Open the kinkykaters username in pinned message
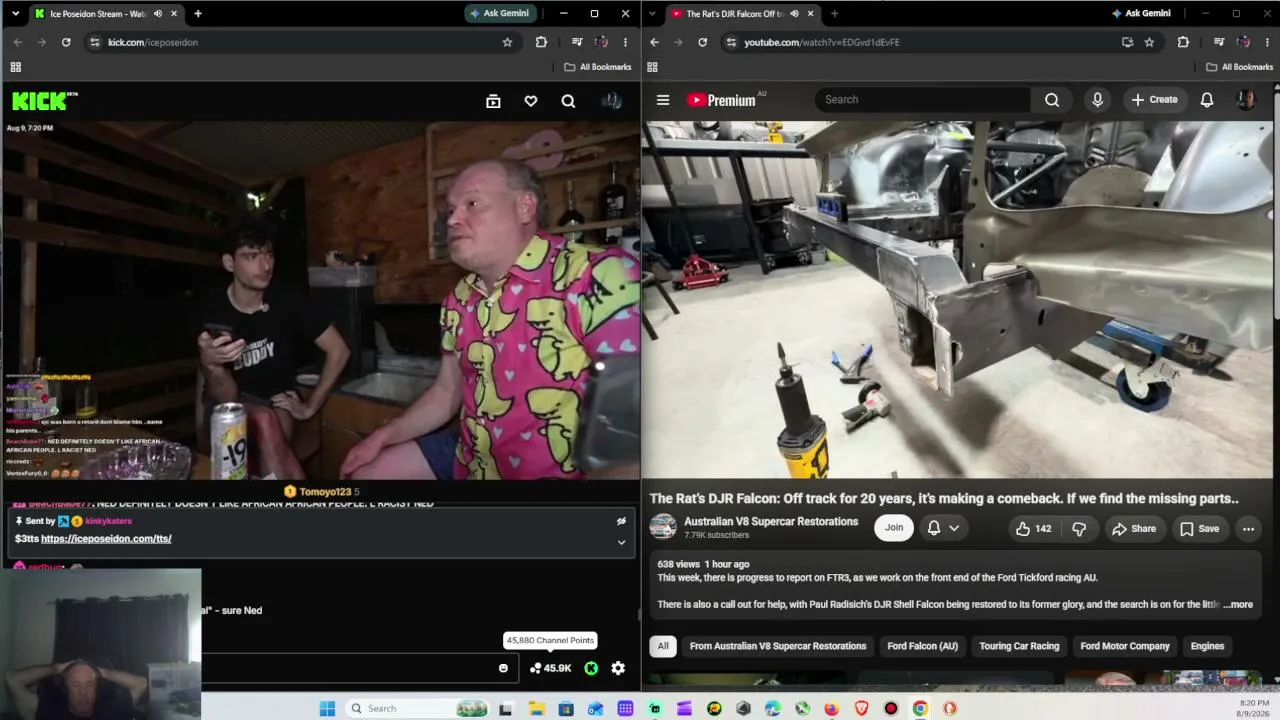Screen dimensions: 1280x720 (x=108, y=521)
